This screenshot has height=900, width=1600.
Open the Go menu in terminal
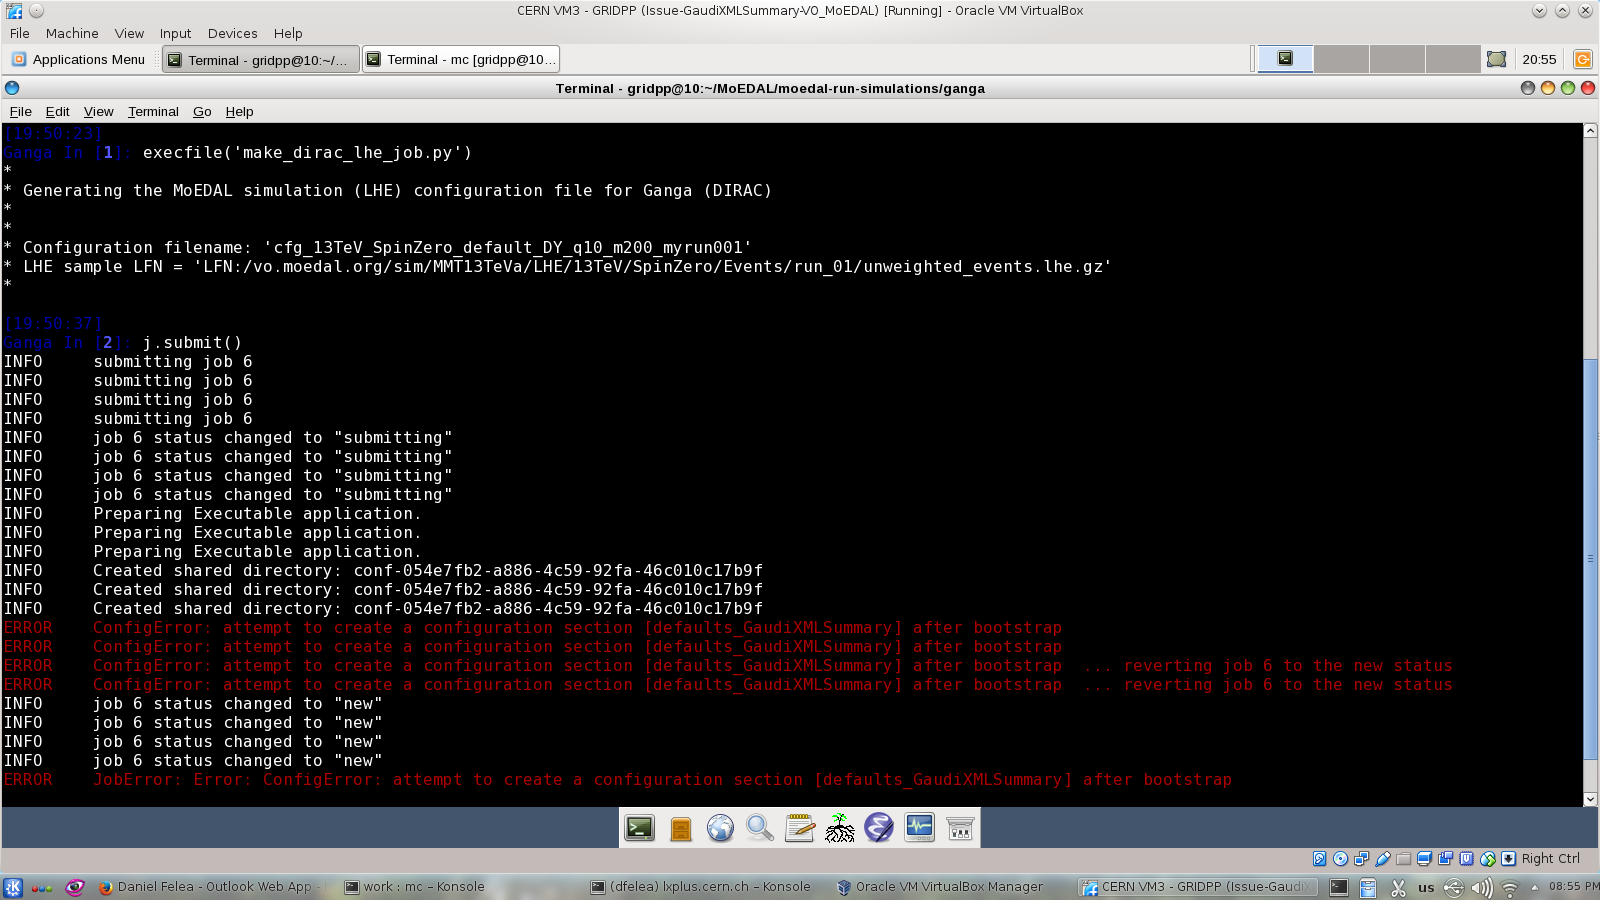(202, 112)
